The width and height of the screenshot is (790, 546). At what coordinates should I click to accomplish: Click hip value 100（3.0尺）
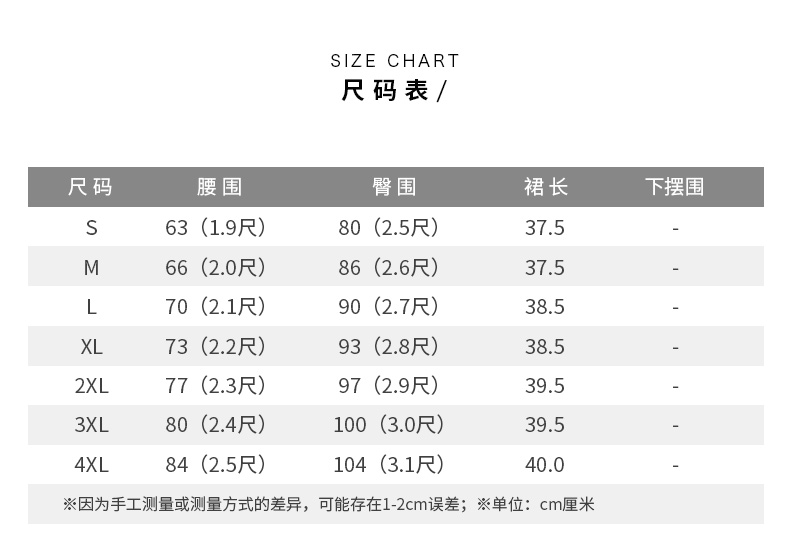(389, 425)
